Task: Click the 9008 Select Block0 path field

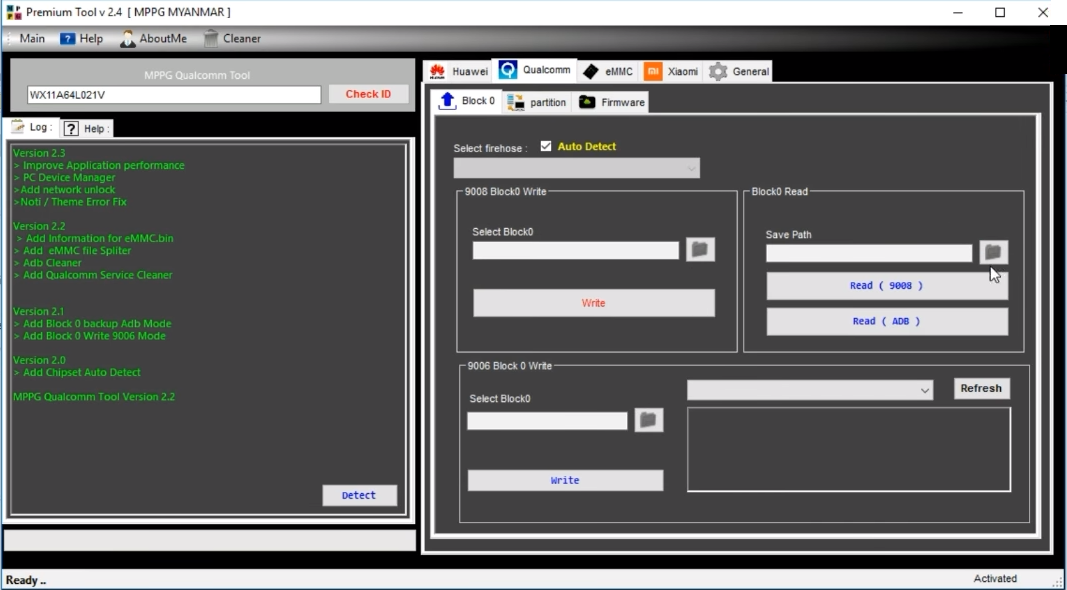Action: pos(576,250)
